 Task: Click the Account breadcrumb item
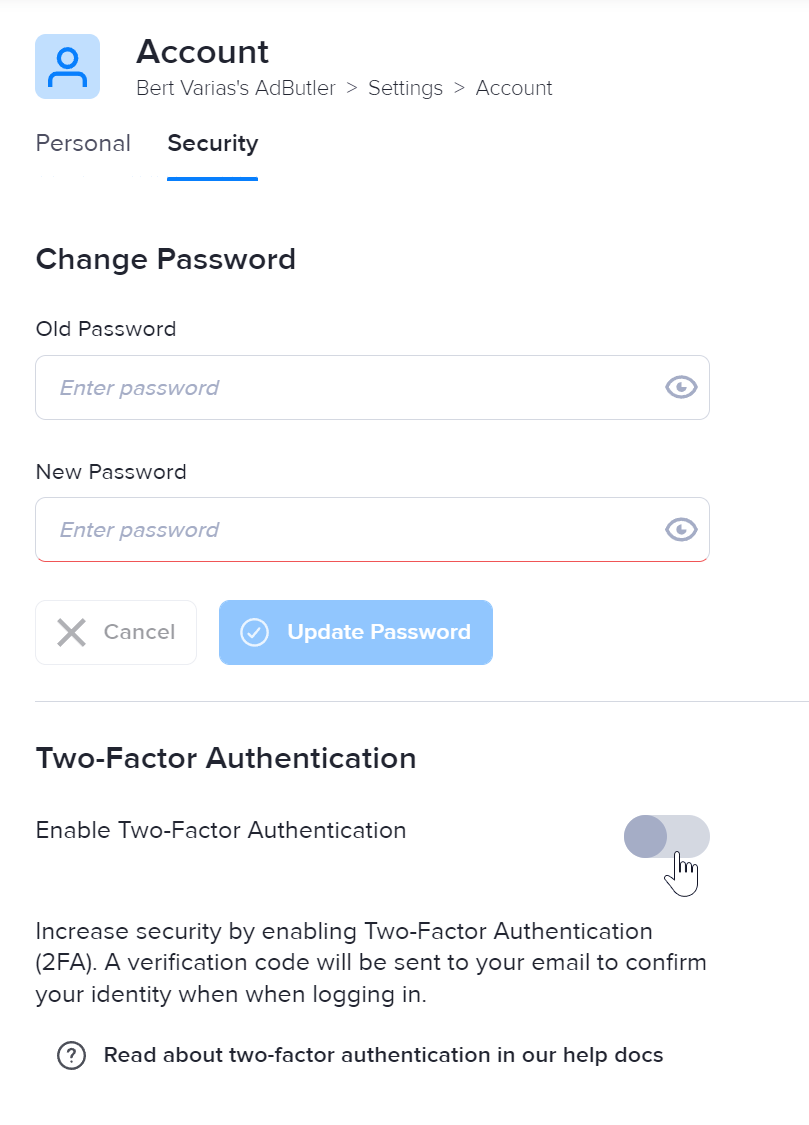pos(514,88)
